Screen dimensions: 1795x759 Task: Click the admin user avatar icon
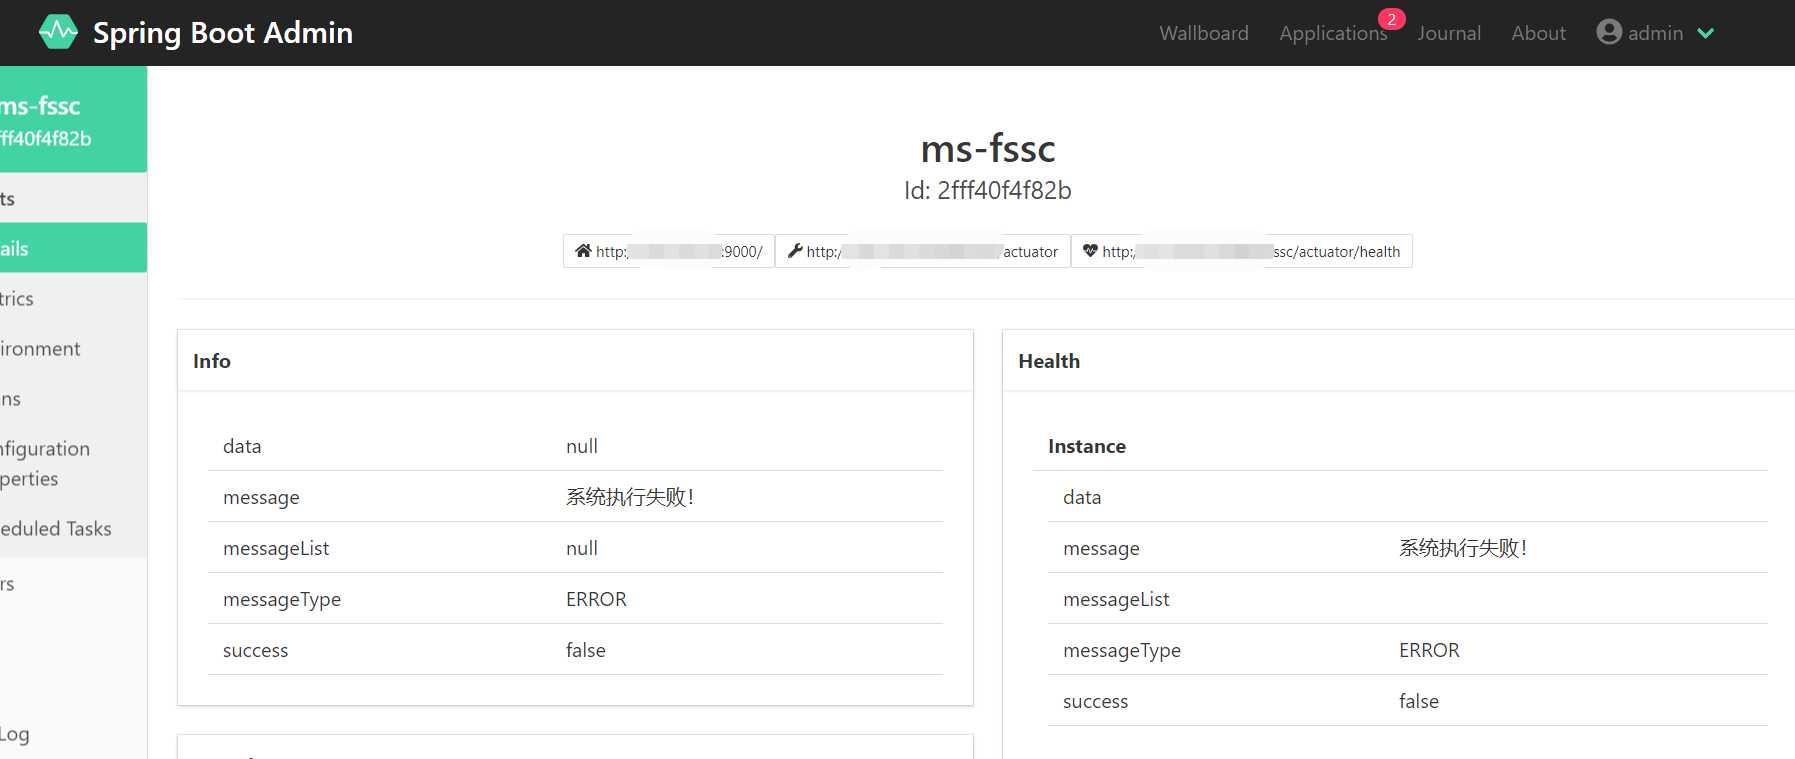click(1609, 32)
